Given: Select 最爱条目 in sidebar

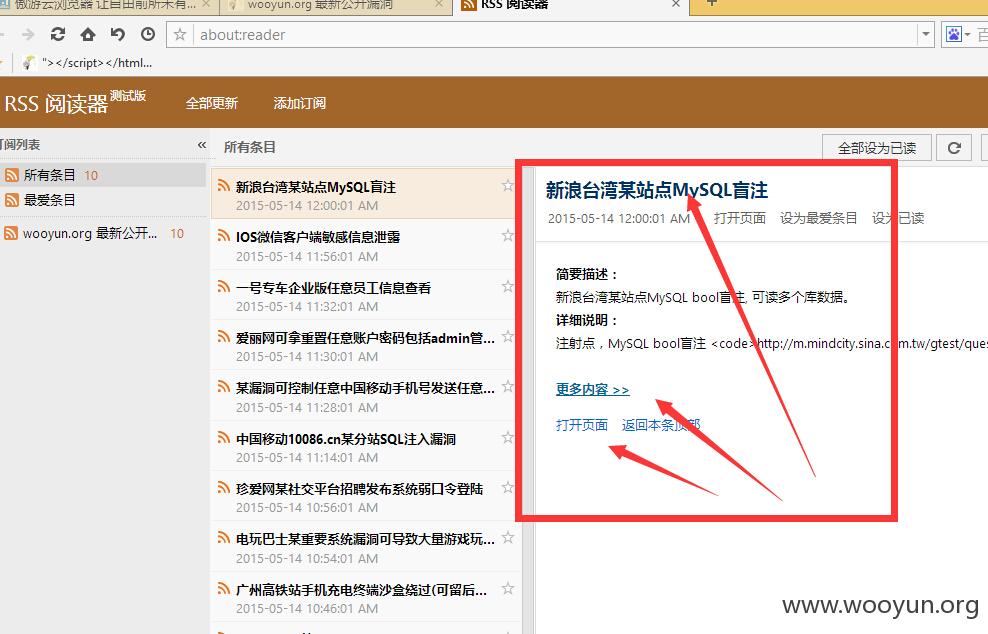Looking at the screenshot, I should [x=103, y=200].
